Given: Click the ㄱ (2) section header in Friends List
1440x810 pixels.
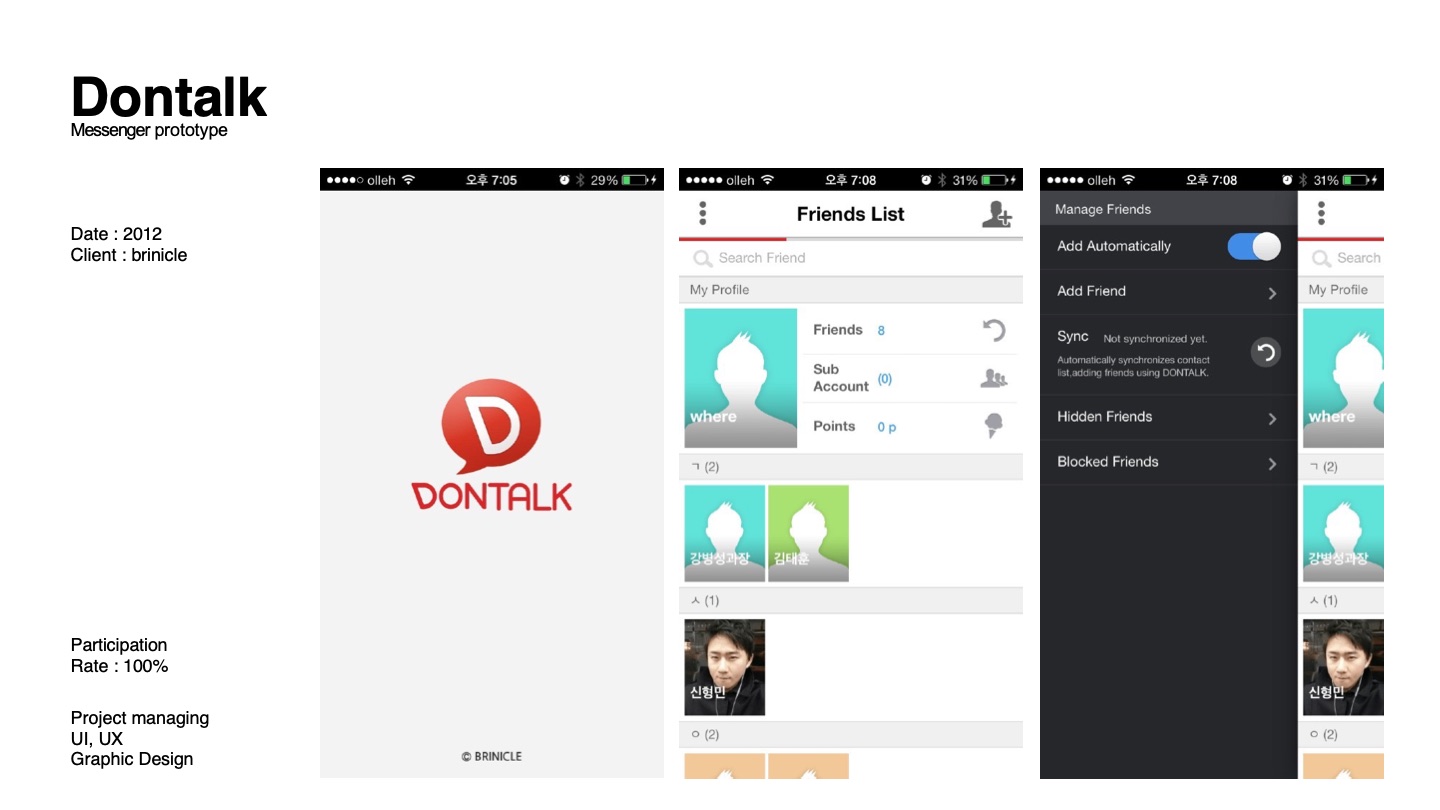Looking at the screenshot, I should tap(851, 467).
